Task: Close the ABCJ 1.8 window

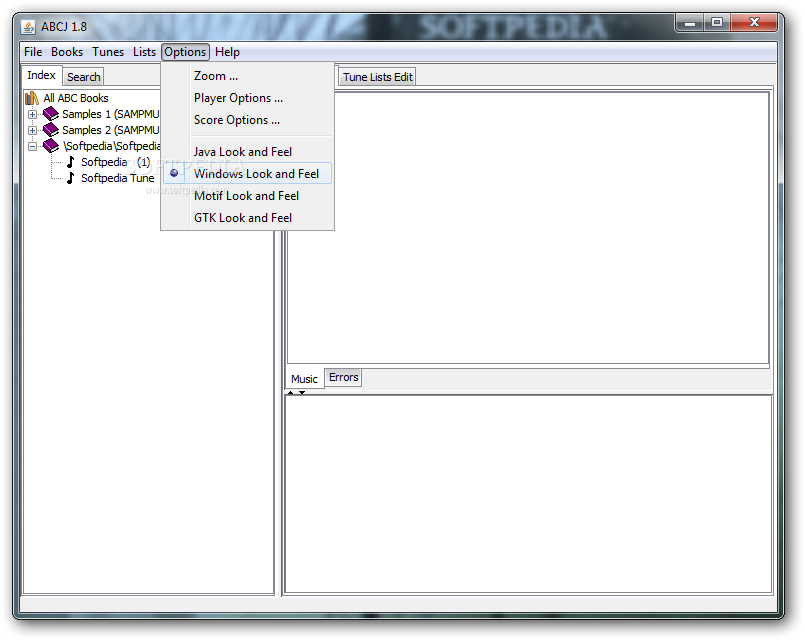Action: 754,23
